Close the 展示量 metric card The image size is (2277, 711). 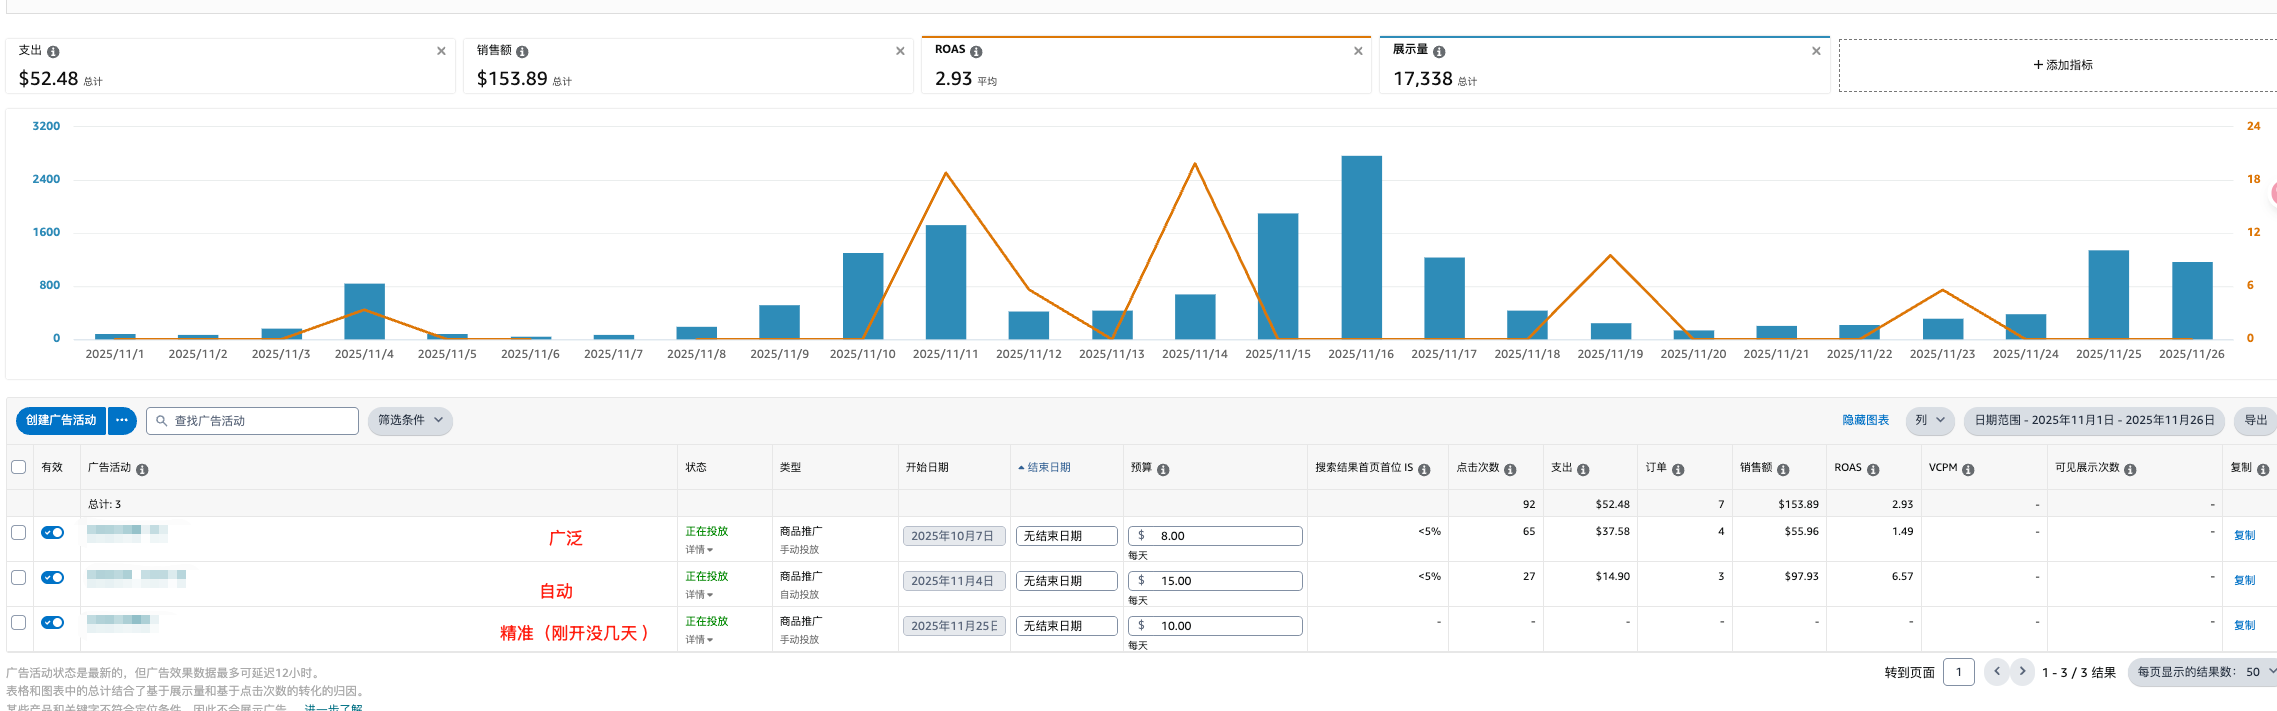point(1816,51)
